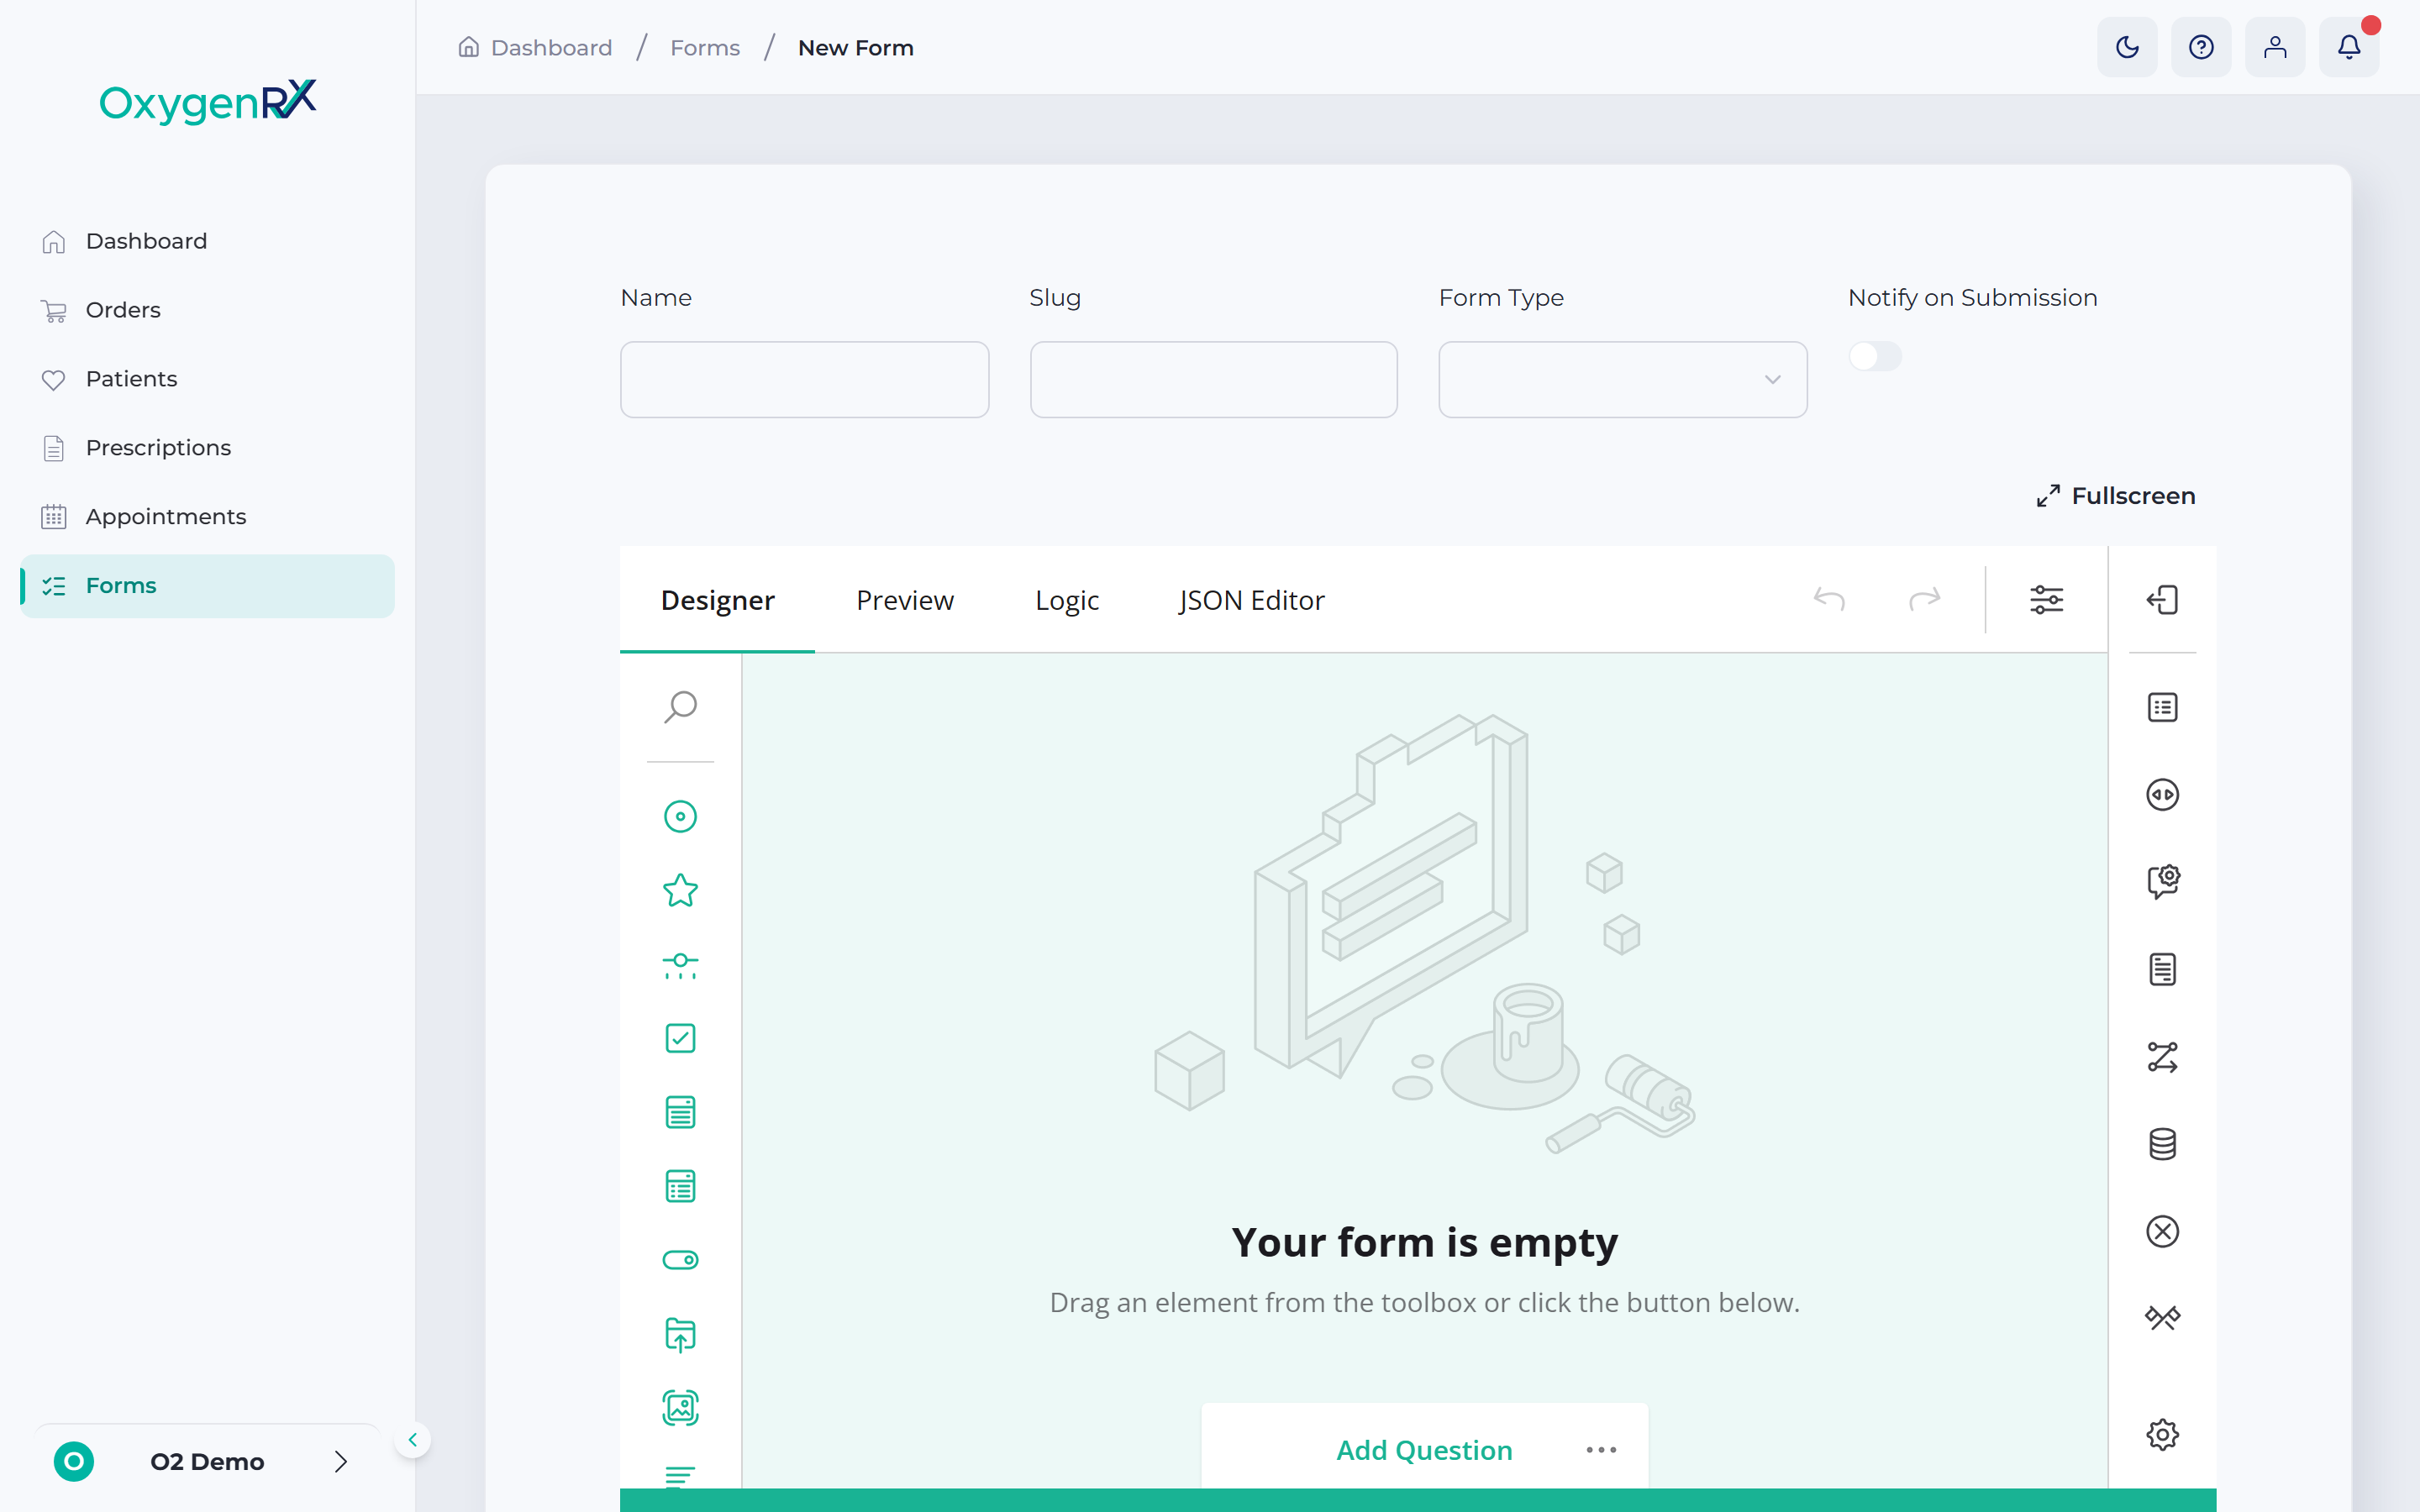This screenshot has width=2420, height=1512.
Task: Open Pages document property icon
Action: pos(2162,969)
